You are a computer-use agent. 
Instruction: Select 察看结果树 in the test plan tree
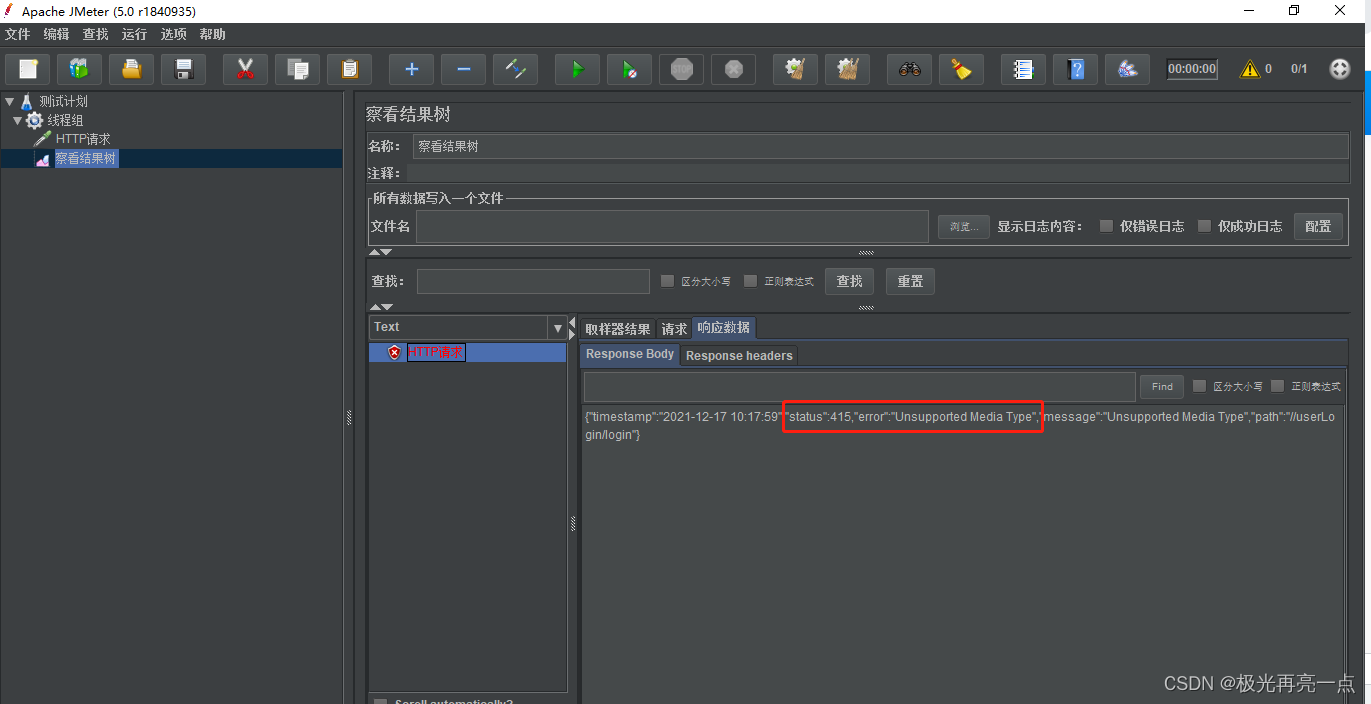click(x=86, y=158)
